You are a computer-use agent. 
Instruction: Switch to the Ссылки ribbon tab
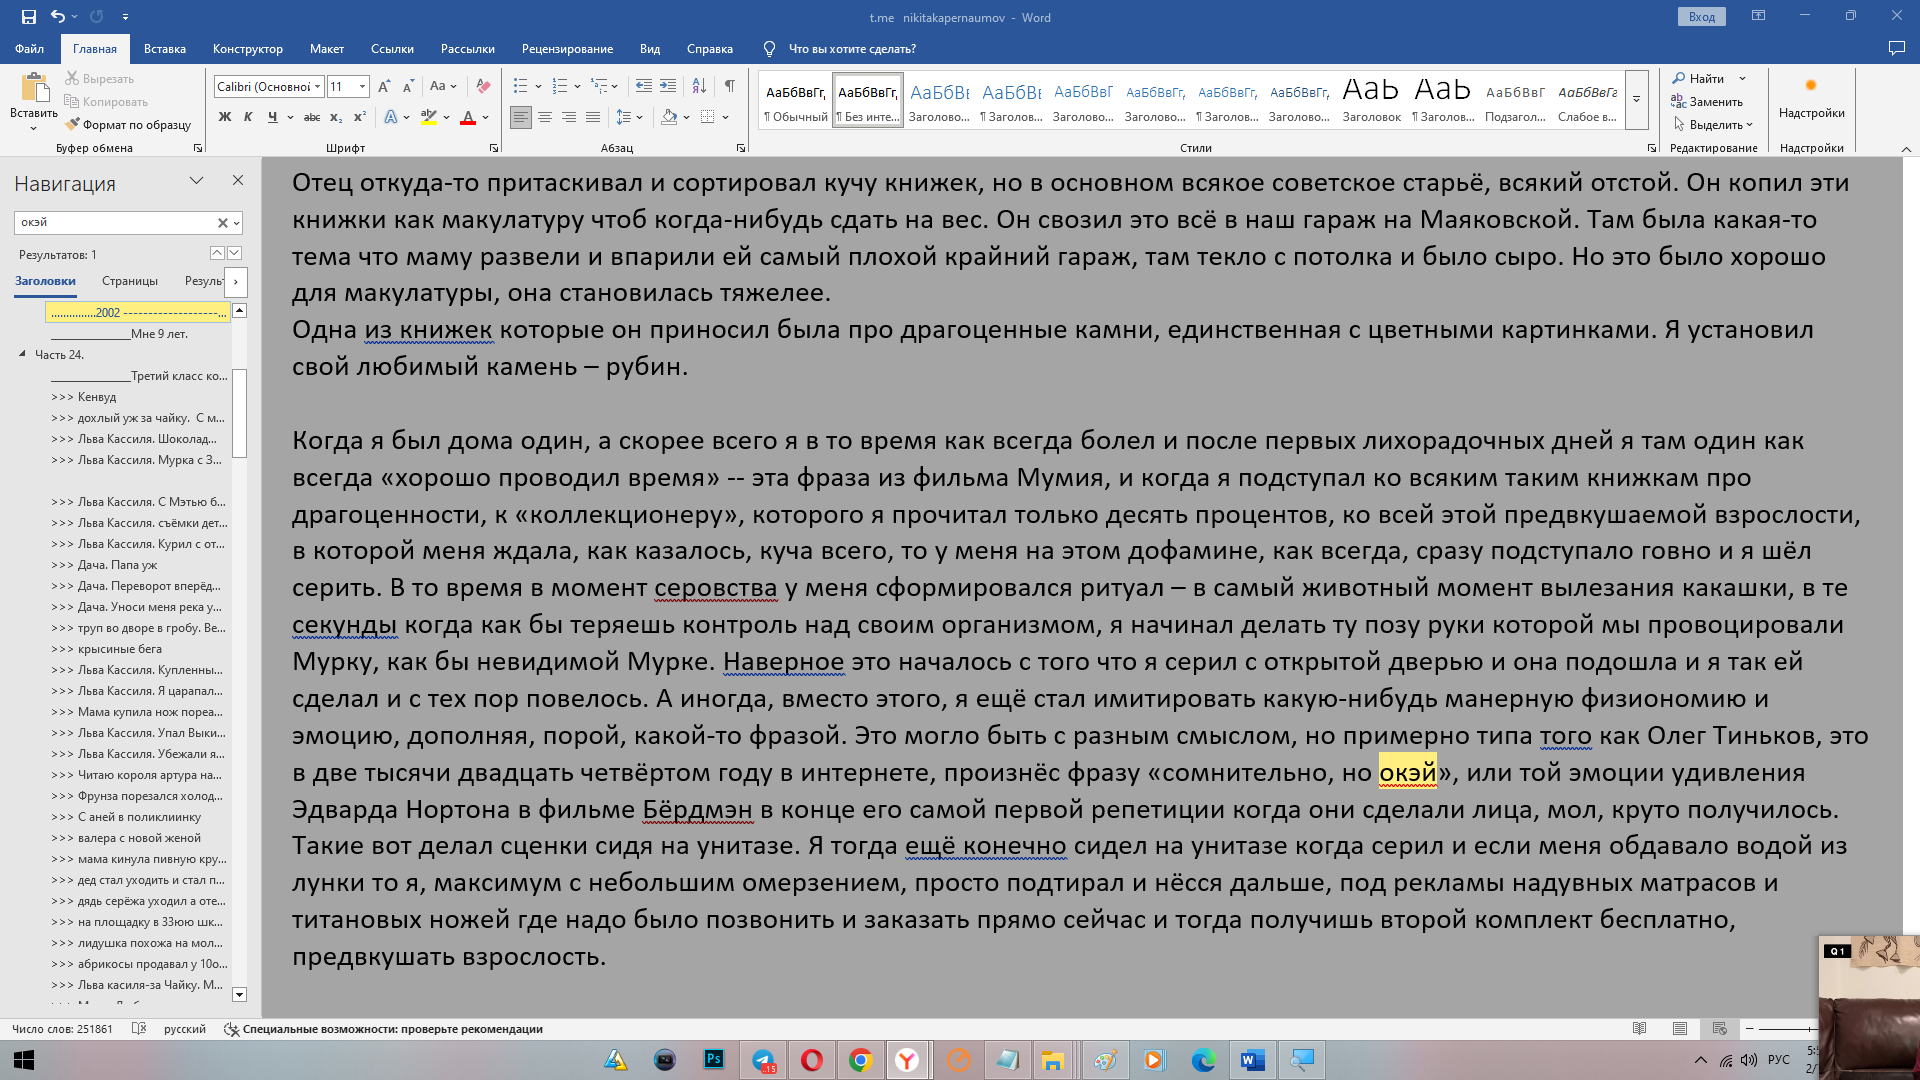coord(392,48)
